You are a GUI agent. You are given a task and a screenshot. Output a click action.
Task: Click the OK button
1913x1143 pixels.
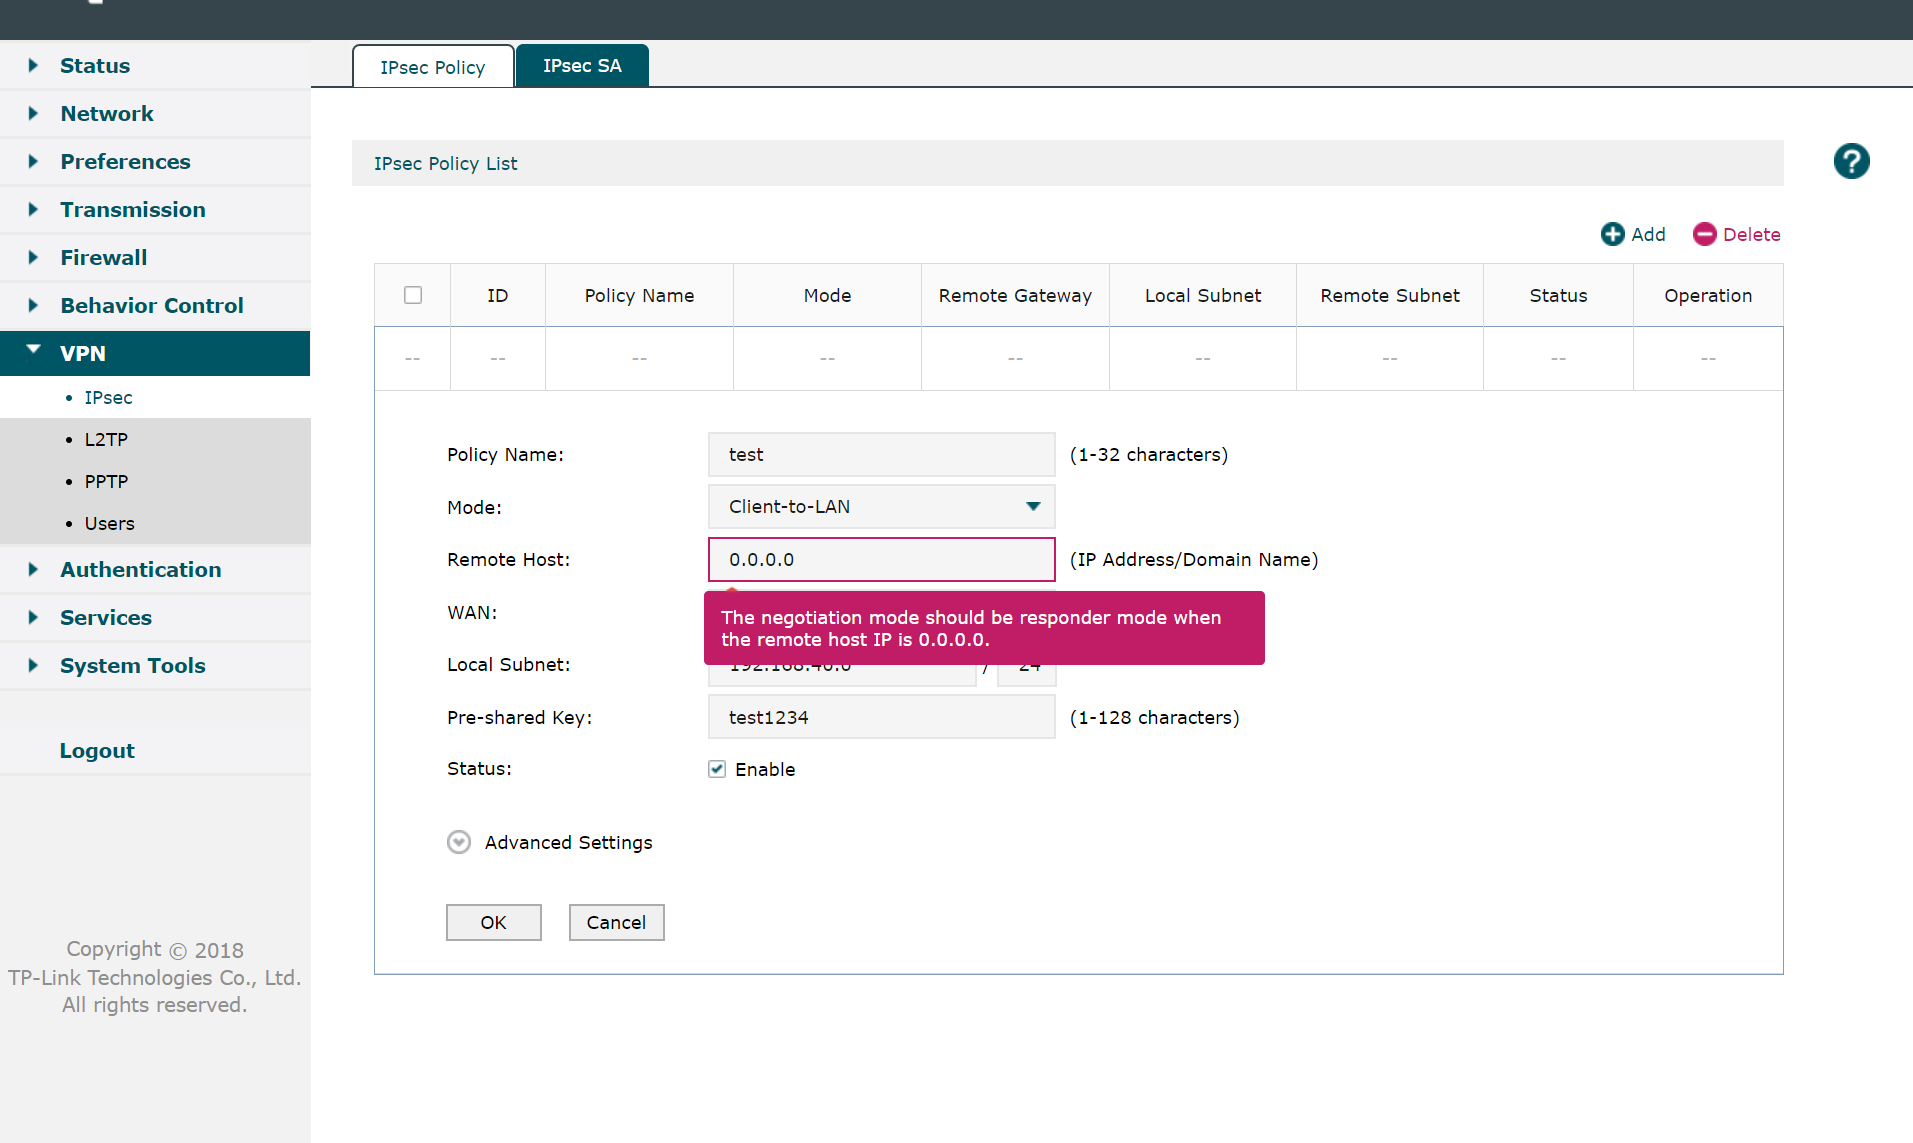(x=494, y=922)
